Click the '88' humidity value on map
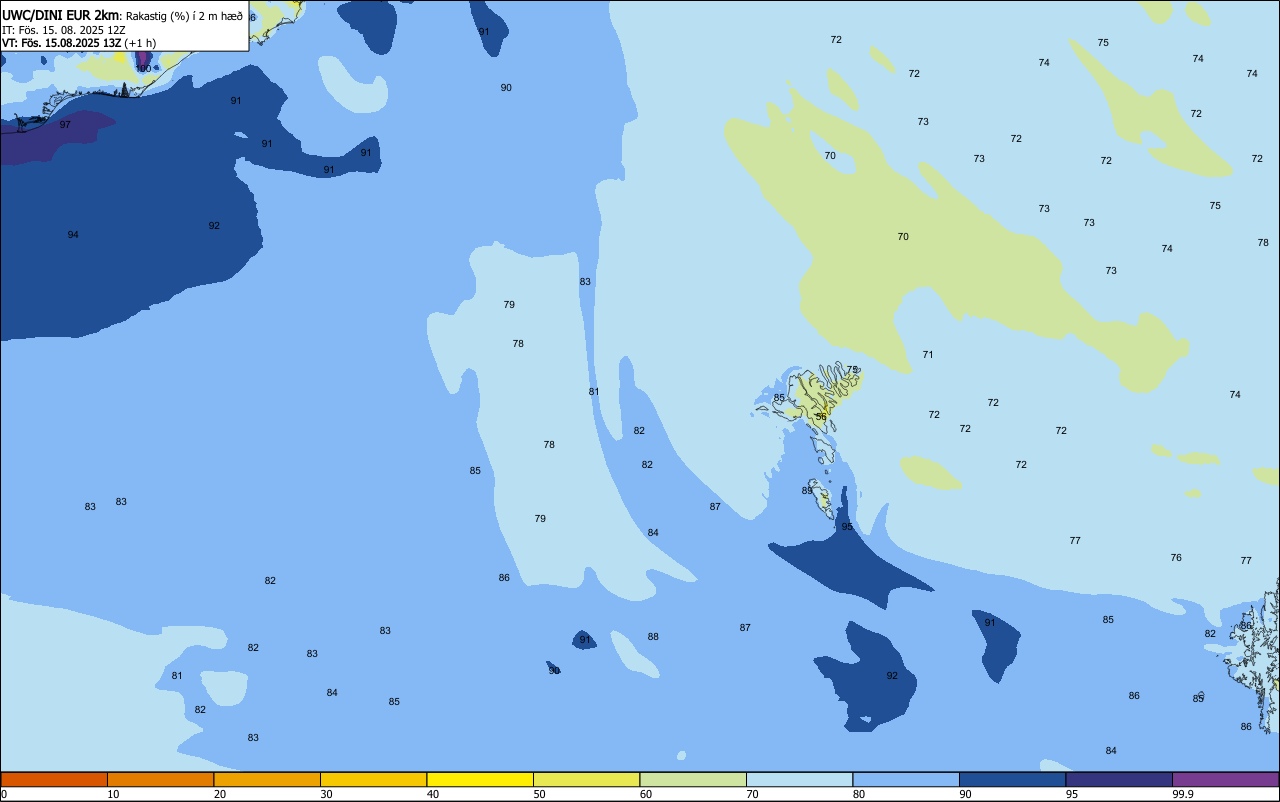Viewport: 1280px width, 802px height. (x=653, y=637)
